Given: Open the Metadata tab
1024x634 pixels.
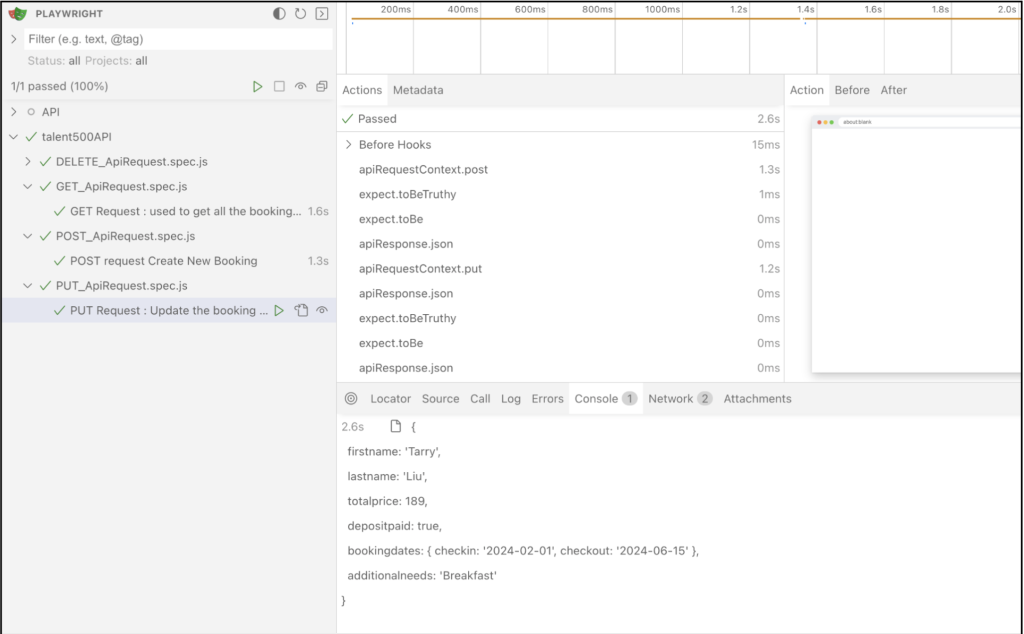Looking at the screenshot, I should 418,89.
